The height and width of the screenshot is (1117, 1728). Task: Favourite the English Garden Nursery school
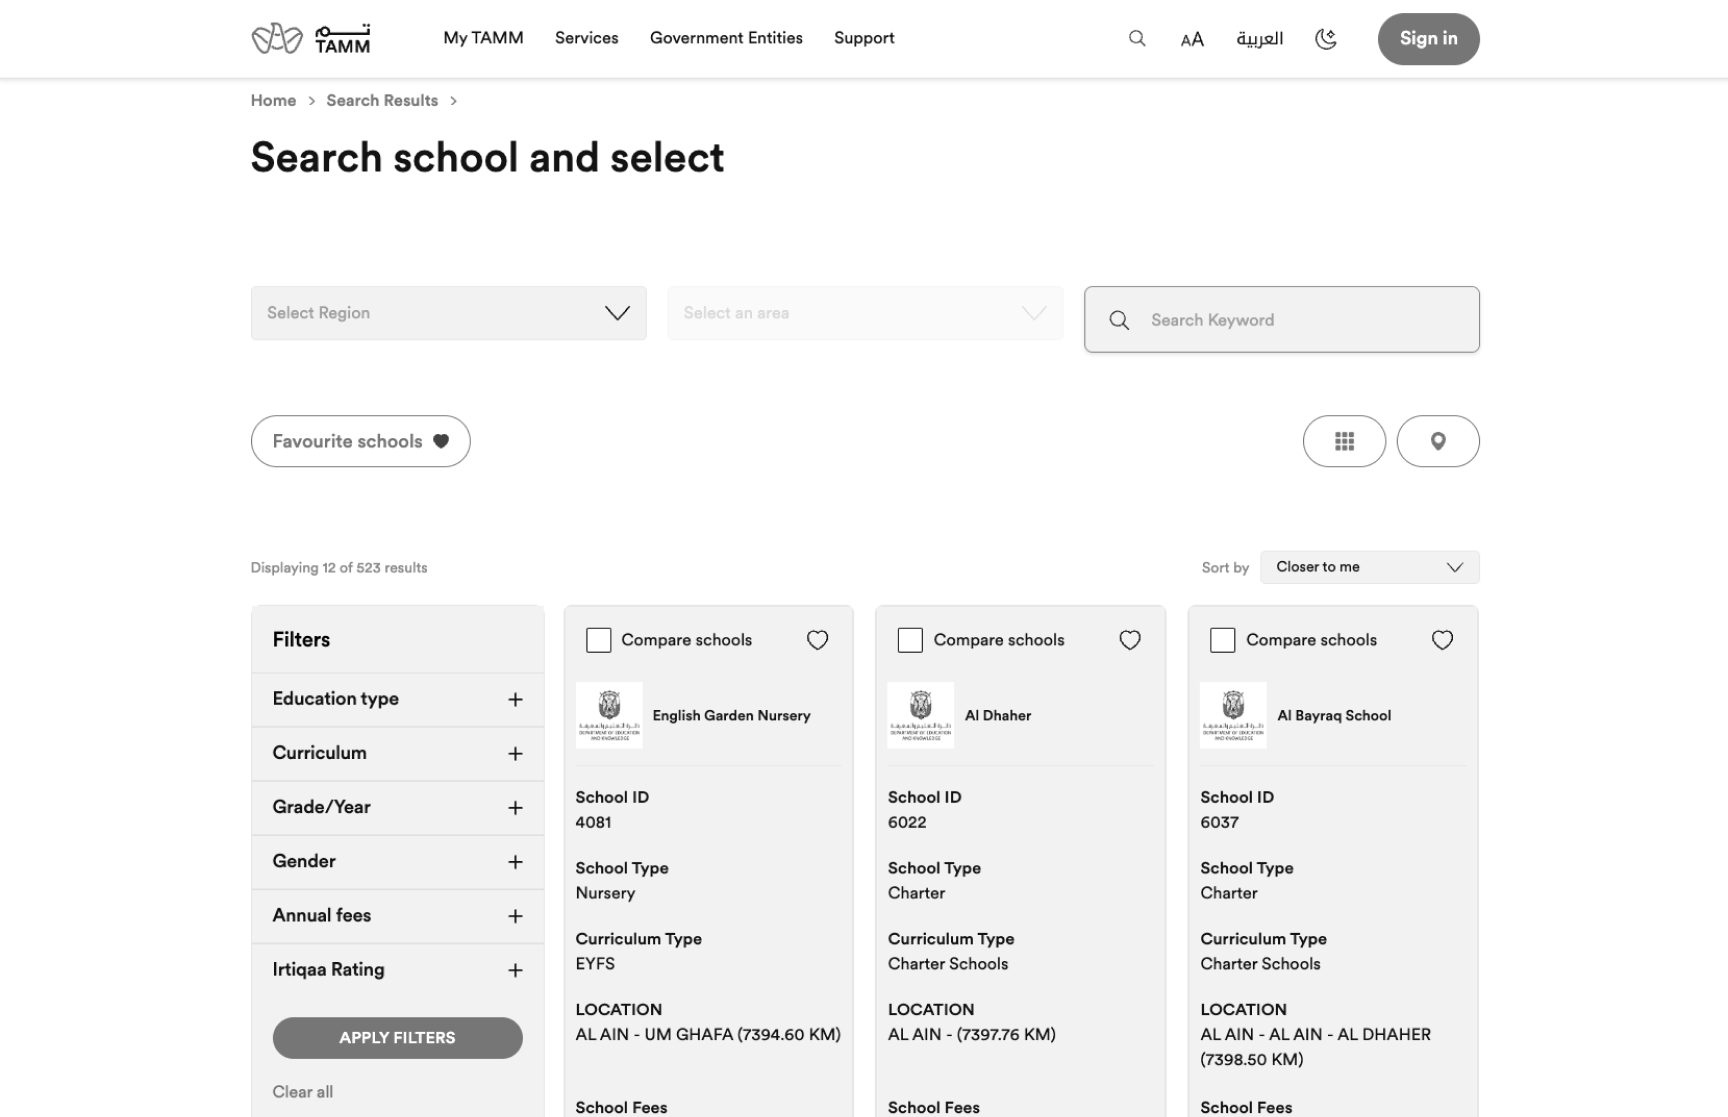click(817, 640)
